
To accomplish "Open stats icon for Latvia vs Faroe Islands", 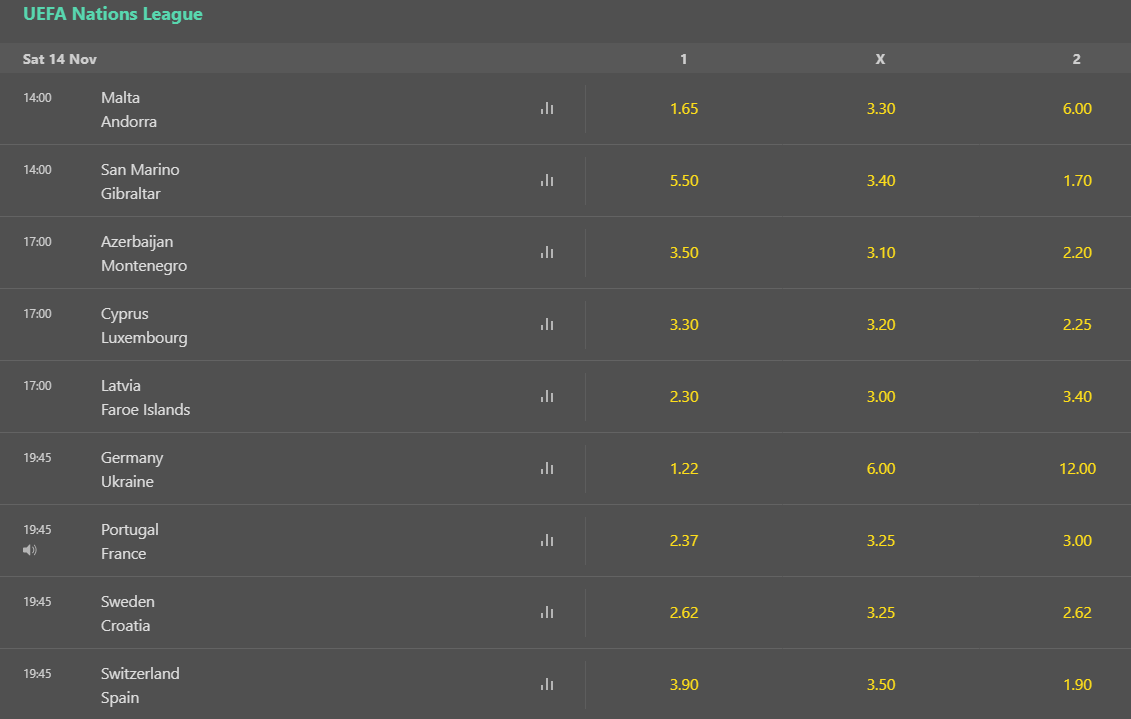I will point(547,397).
